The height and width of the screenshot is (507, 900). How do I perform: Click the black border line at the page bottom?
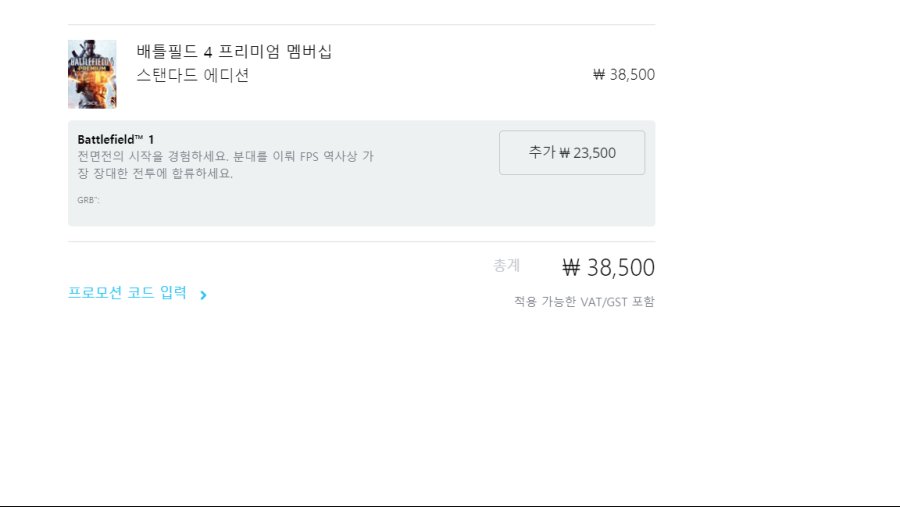(450, 505)
